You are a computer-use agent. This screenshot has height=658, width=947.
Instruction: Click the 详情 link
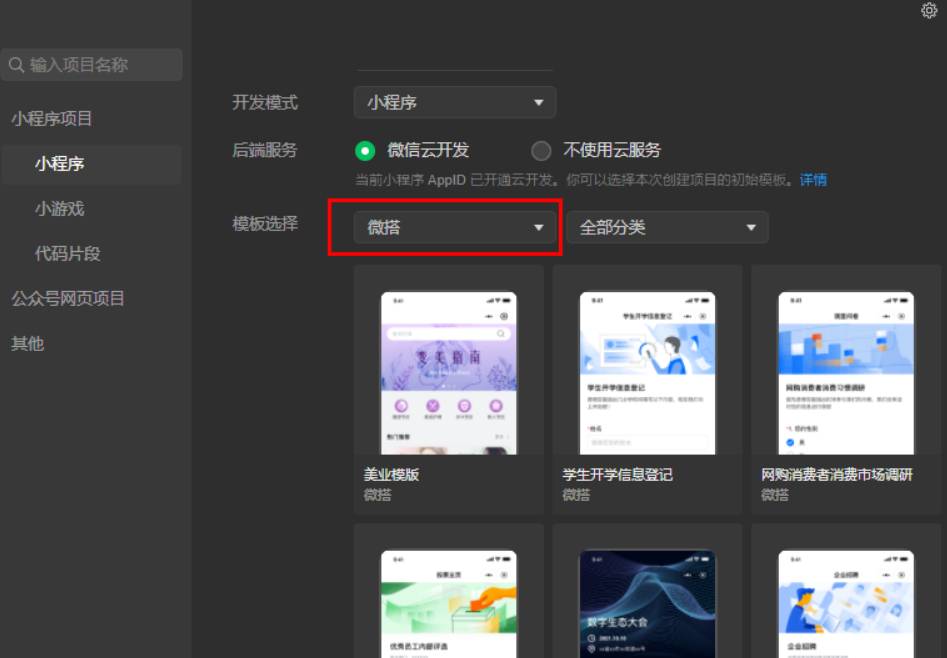pyautogui.click(x=813, y=180)
